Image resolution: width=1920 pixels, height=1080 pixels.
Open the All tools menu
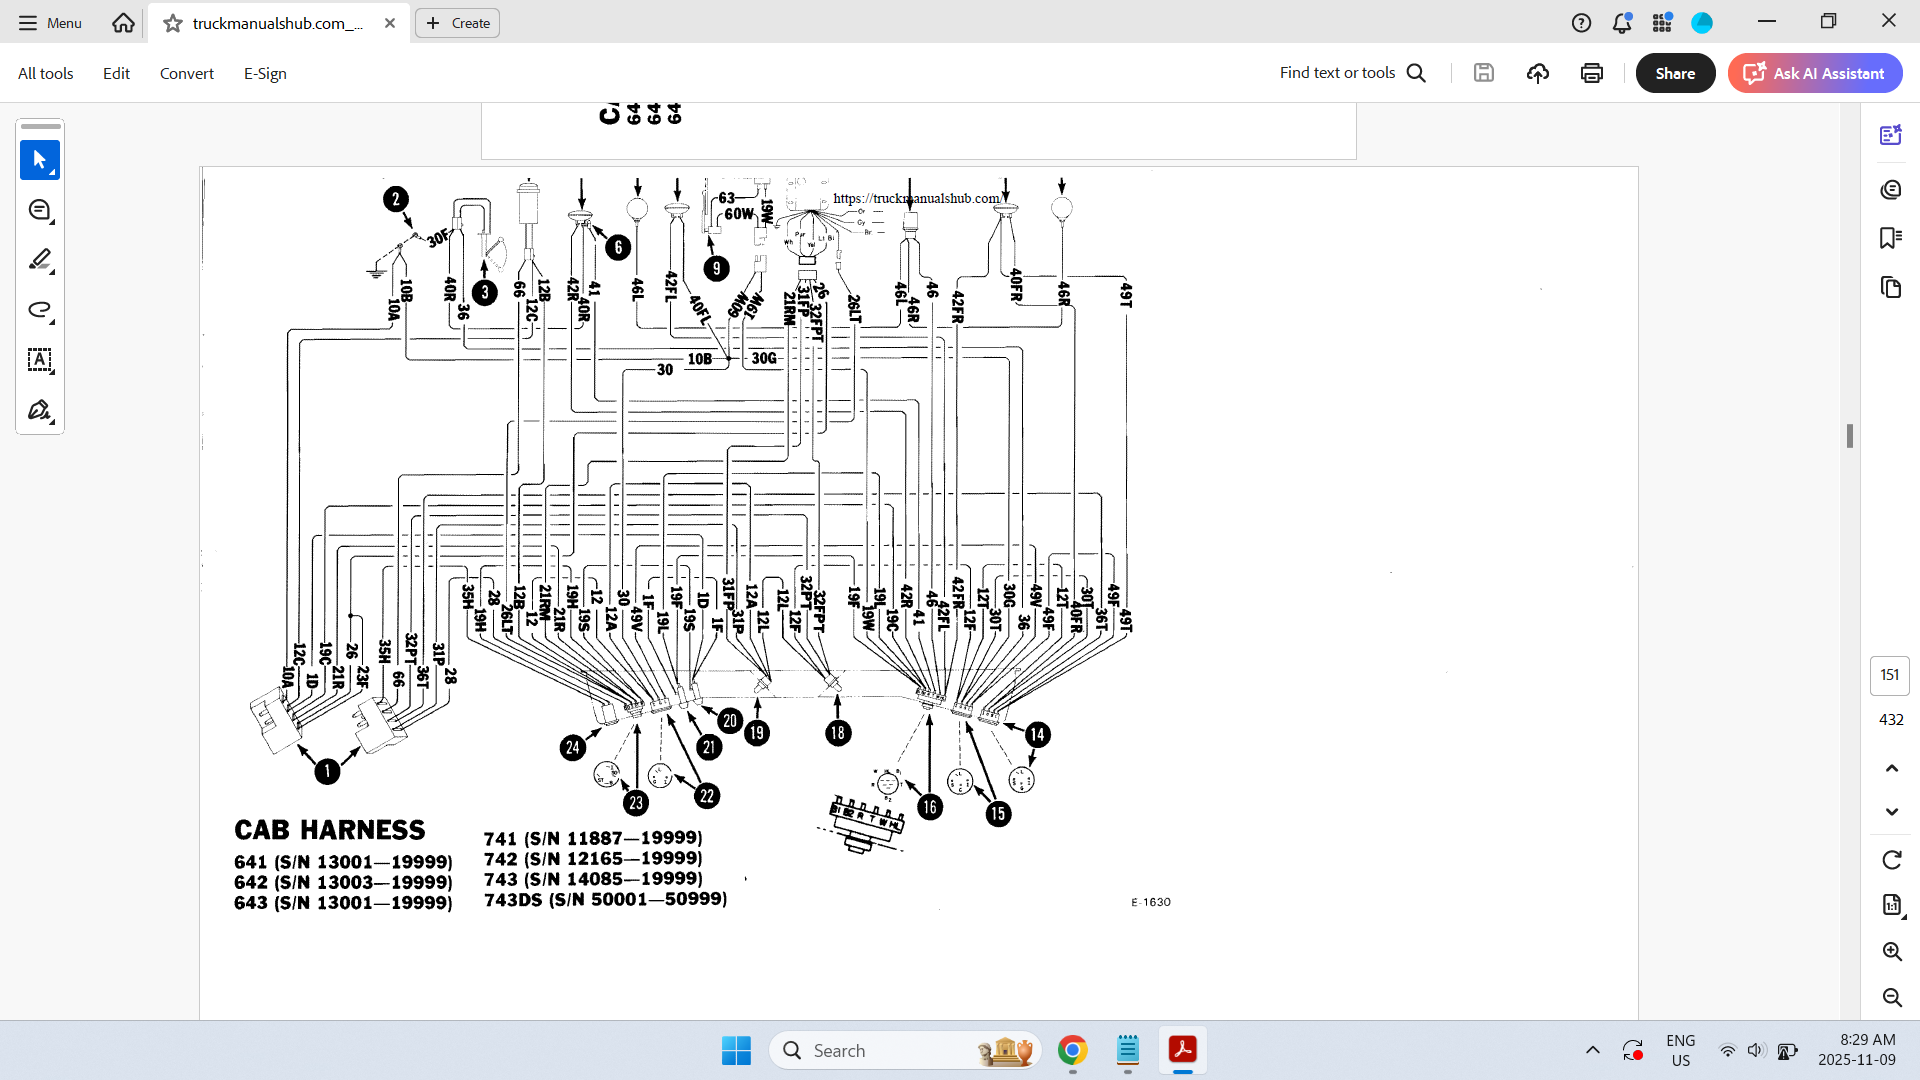tap(46, 73)
